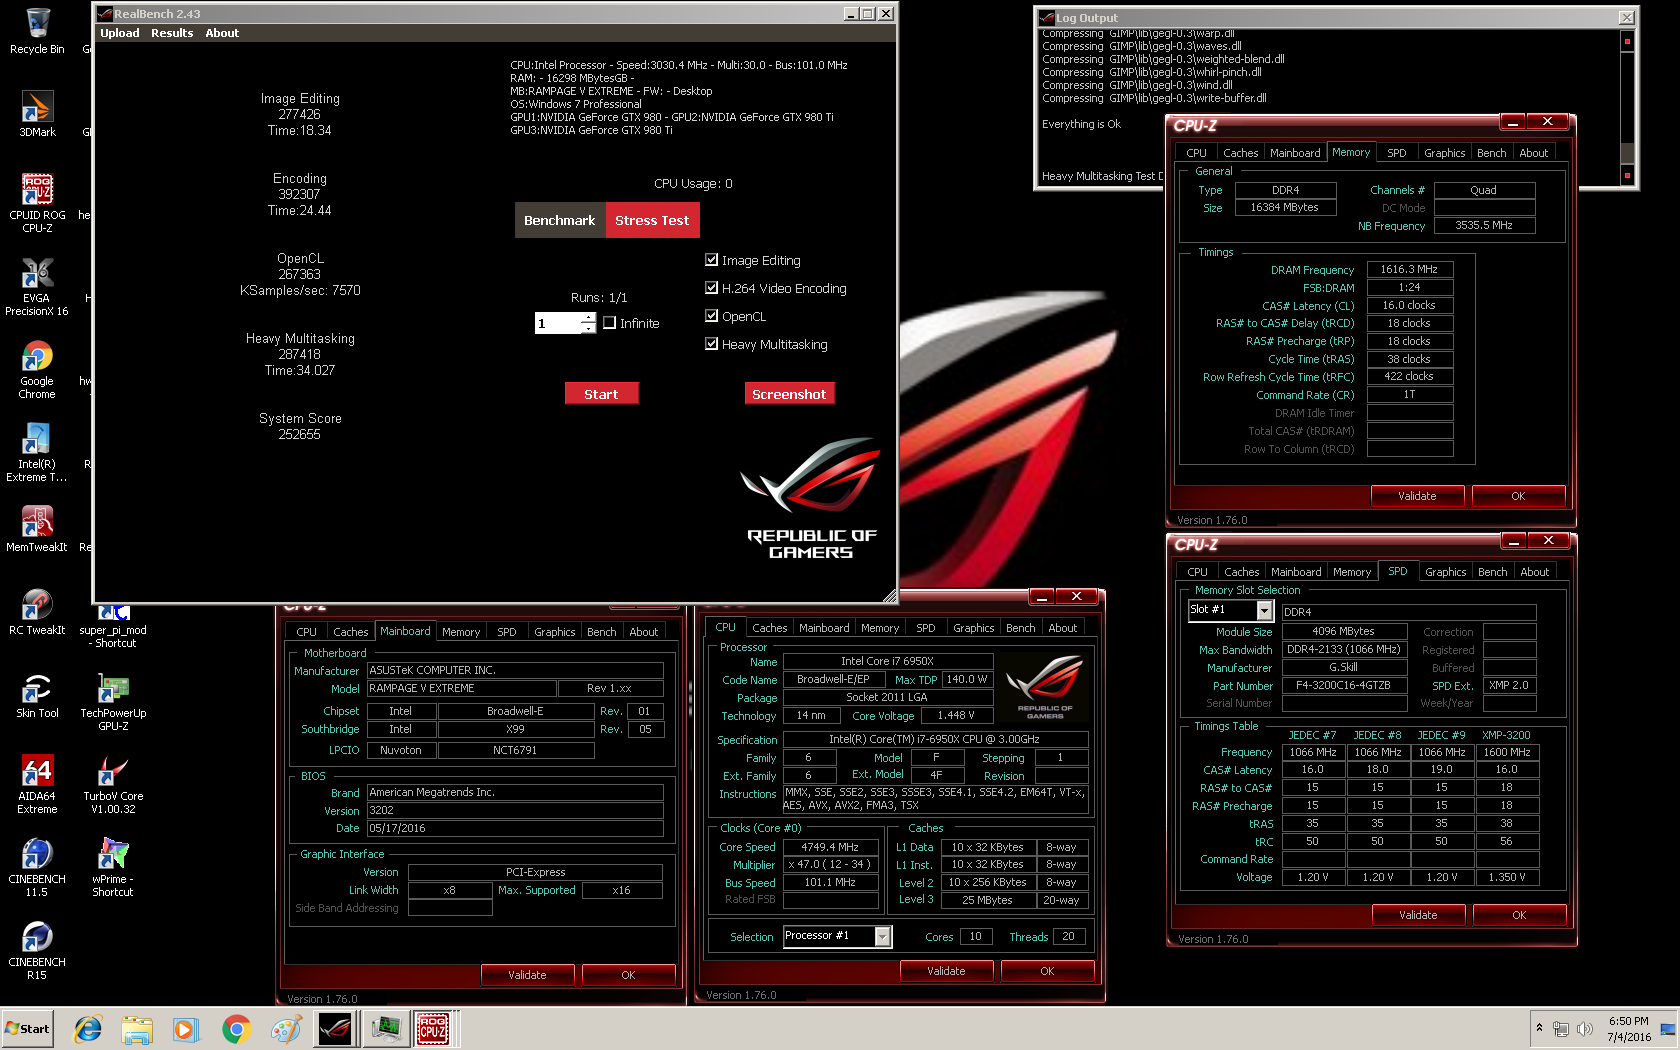Open Paint palette icon in taskbar
Screen dimensions: 1680x1050
point(285,1029)
